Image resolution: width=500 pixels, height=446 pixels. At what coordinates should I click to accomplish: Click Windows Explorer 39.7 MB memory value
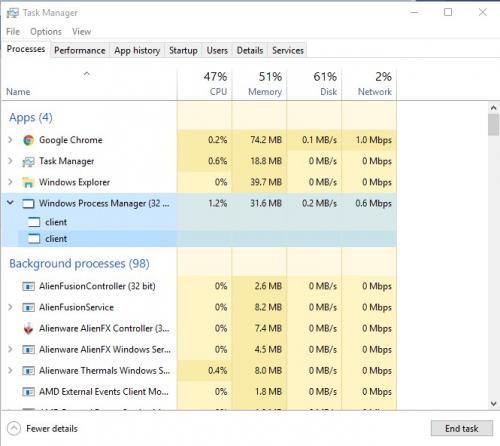pyautogui.click(x=266, y=182)
